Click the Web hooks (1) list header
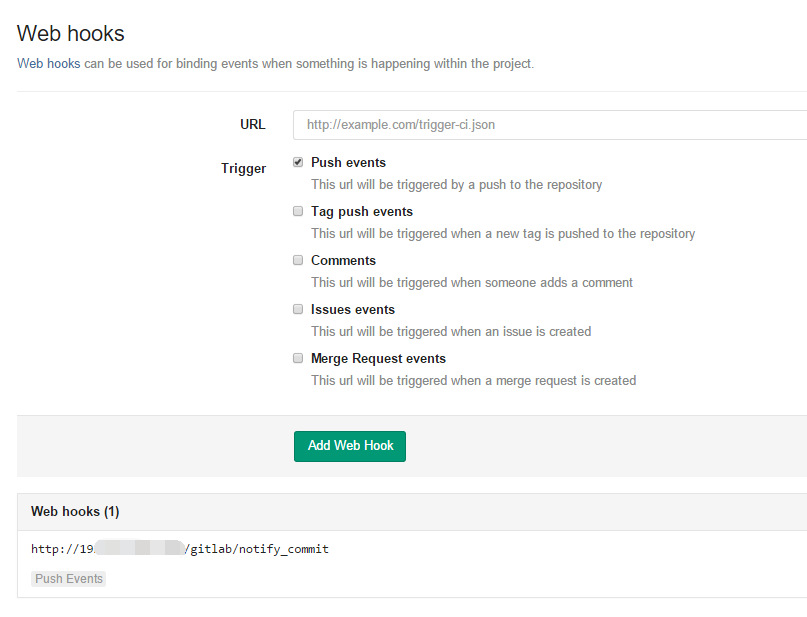The height and width of the screenshot is (617, 807). [75, 512]
